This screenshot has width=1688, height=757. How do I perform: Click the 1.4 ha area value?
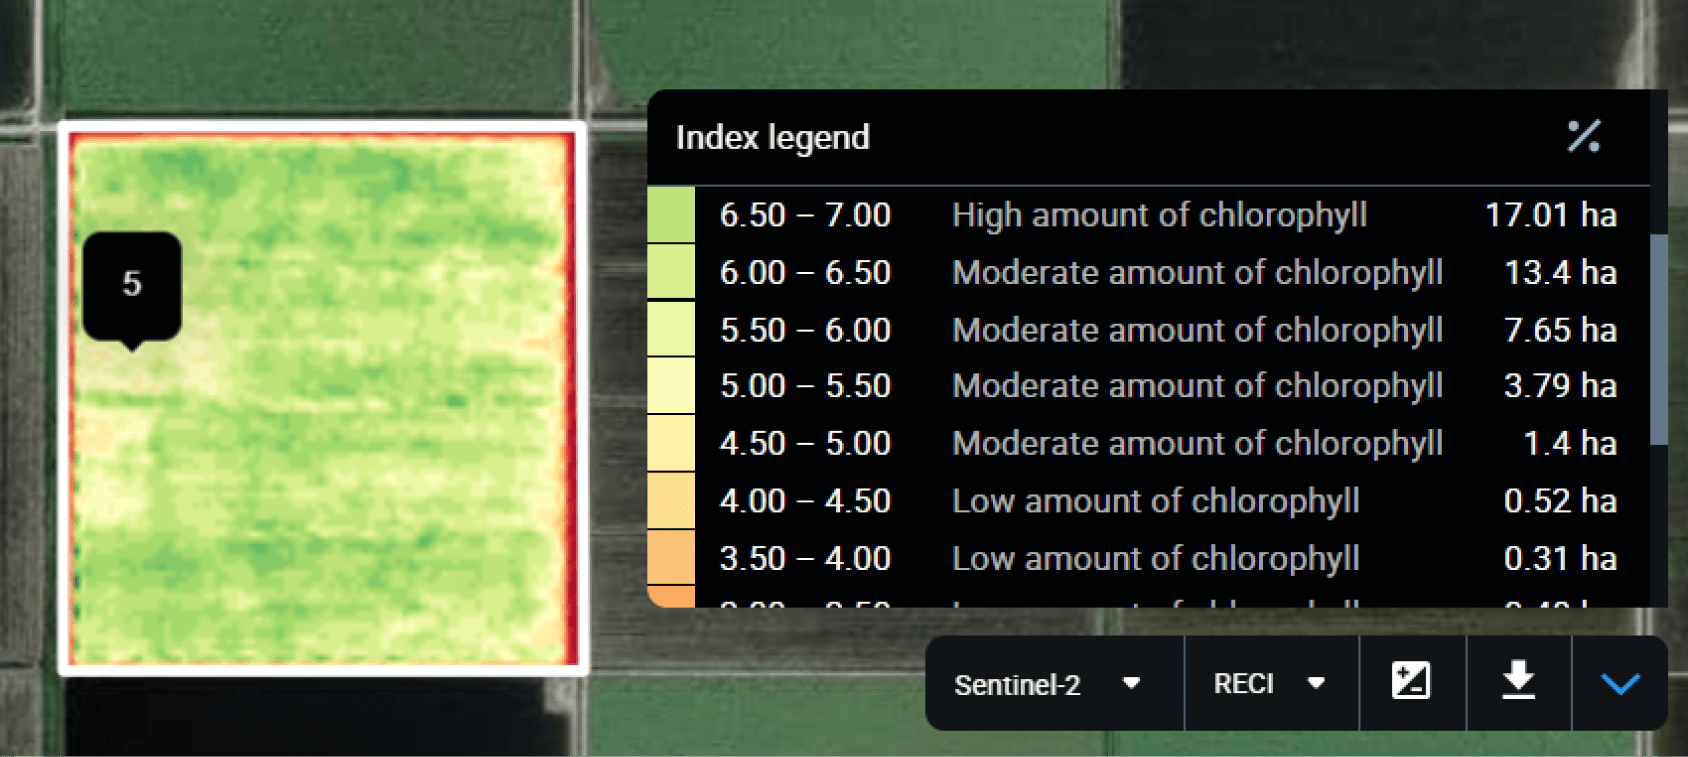tap(1570, 443)
